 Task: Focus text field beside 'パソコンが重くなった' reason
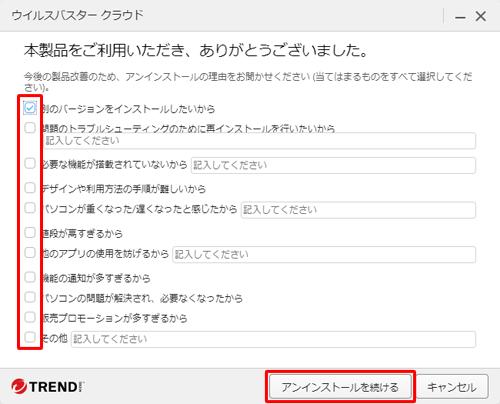pyautogui.click(x=358, y=210)
